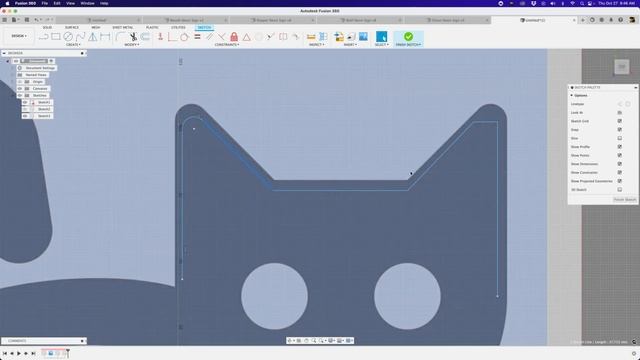Screen dimensions: 640x360
Task: Toggle visibility eye of the Canvases folder
Action: tap(20, 89)
